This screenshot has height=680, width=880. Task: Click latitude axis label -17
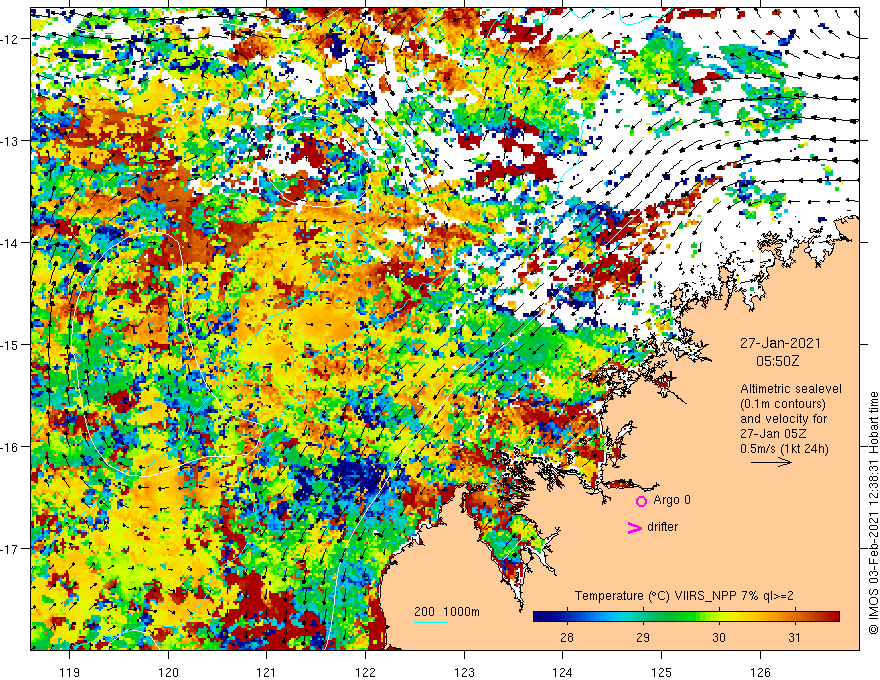click(11, 549)
